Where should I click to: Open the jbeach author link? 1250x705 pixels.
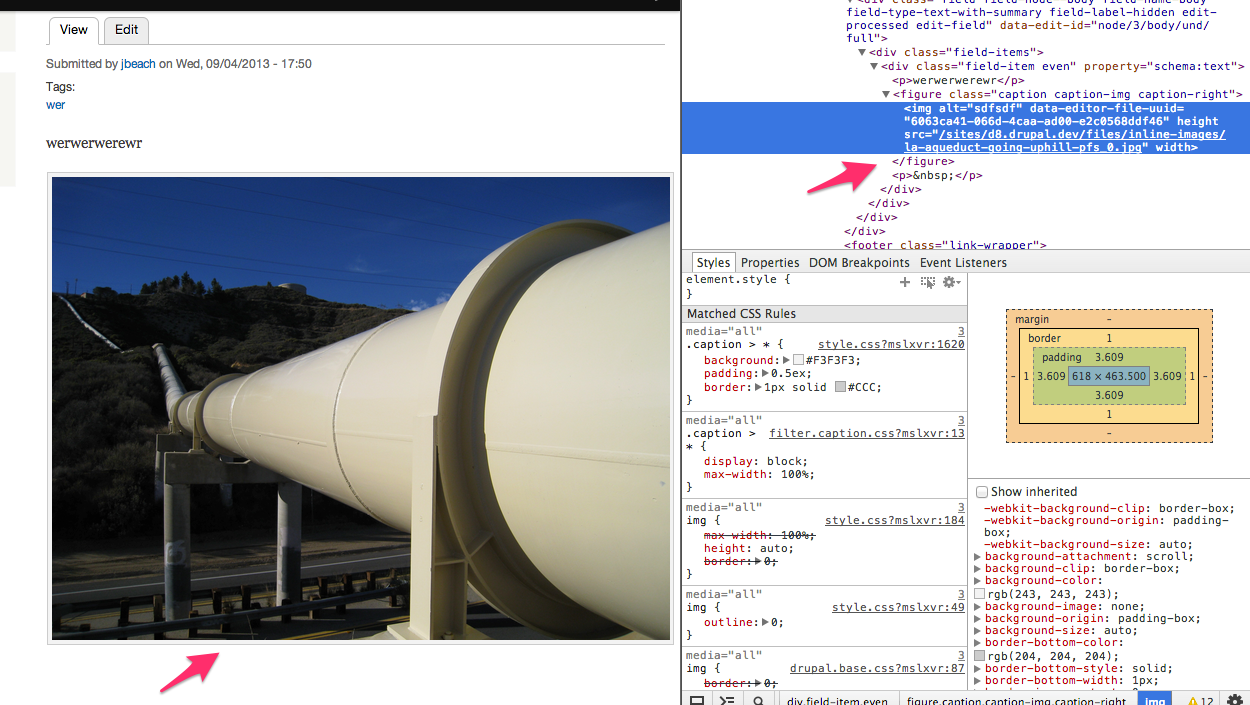(x=139, y=64)
